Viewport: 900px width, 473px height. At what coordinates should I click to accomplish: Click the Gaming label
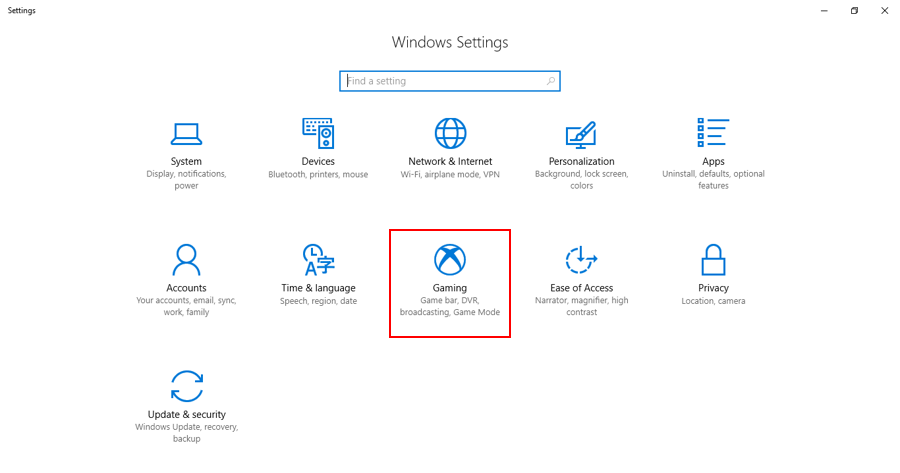pyautogui.click(x=450, y=288)
